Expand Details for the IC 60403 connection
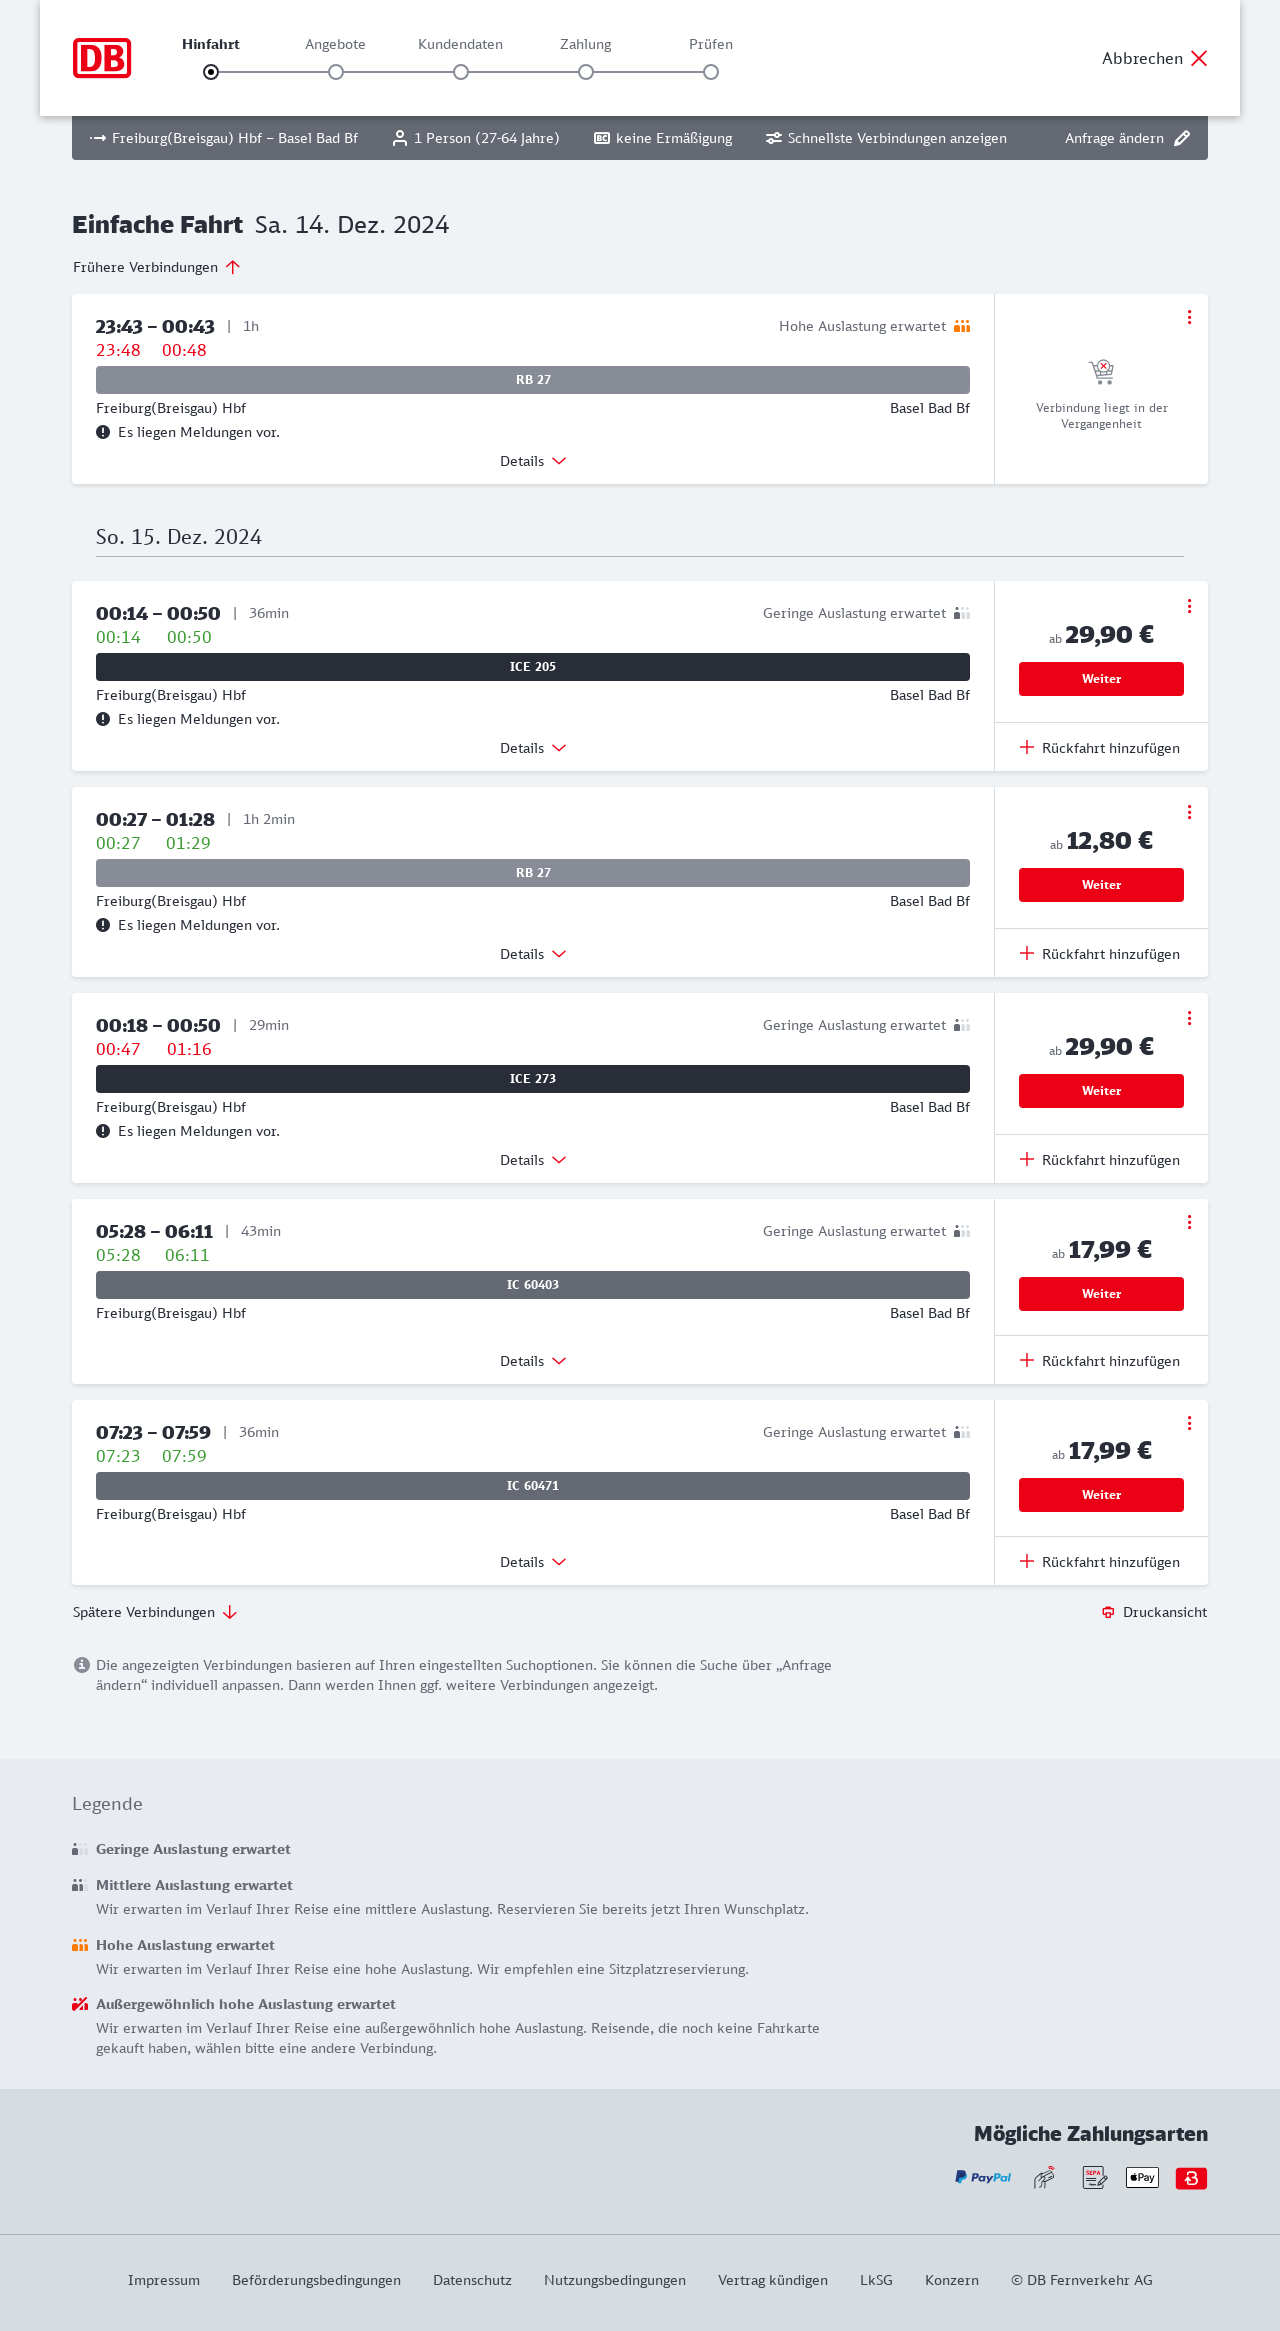This screenshot has width=1280, height=2331. coord(533,1361)
